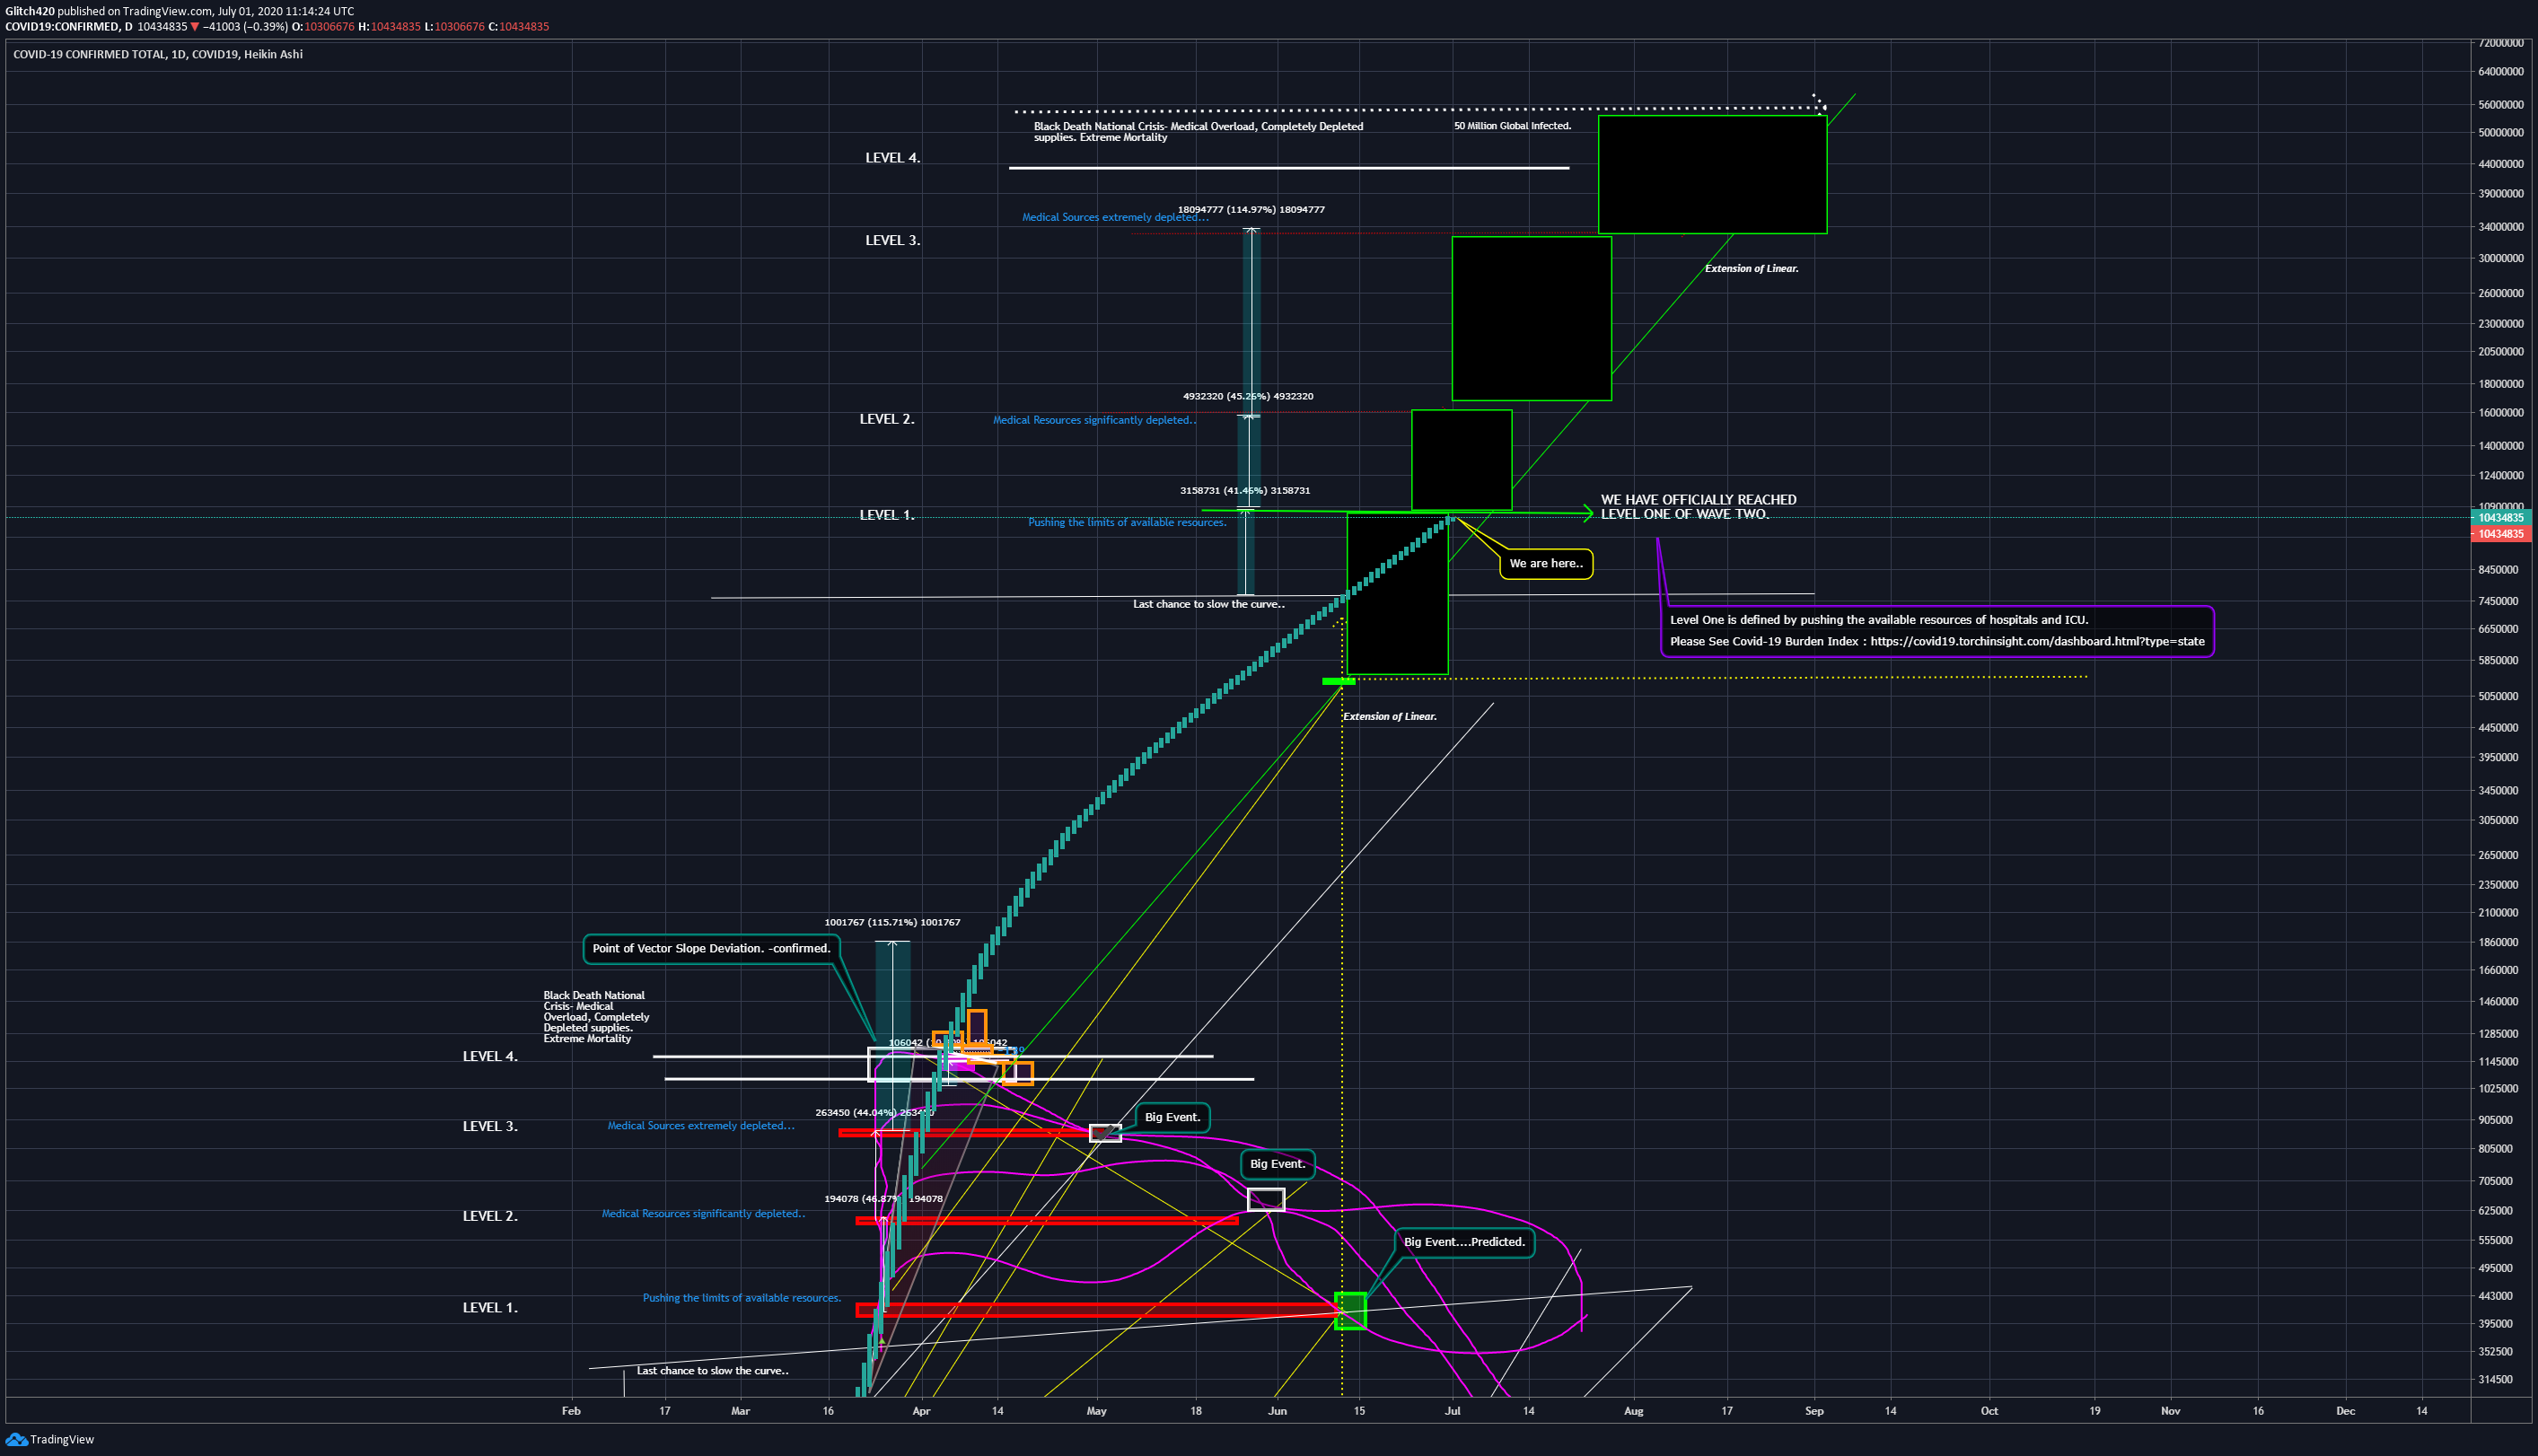Click 'WE HAVE OFFICIALLY REACHED LEVEL ONE' annotation
The image size is (2538, 1456).
click(x=1698, y=507)
